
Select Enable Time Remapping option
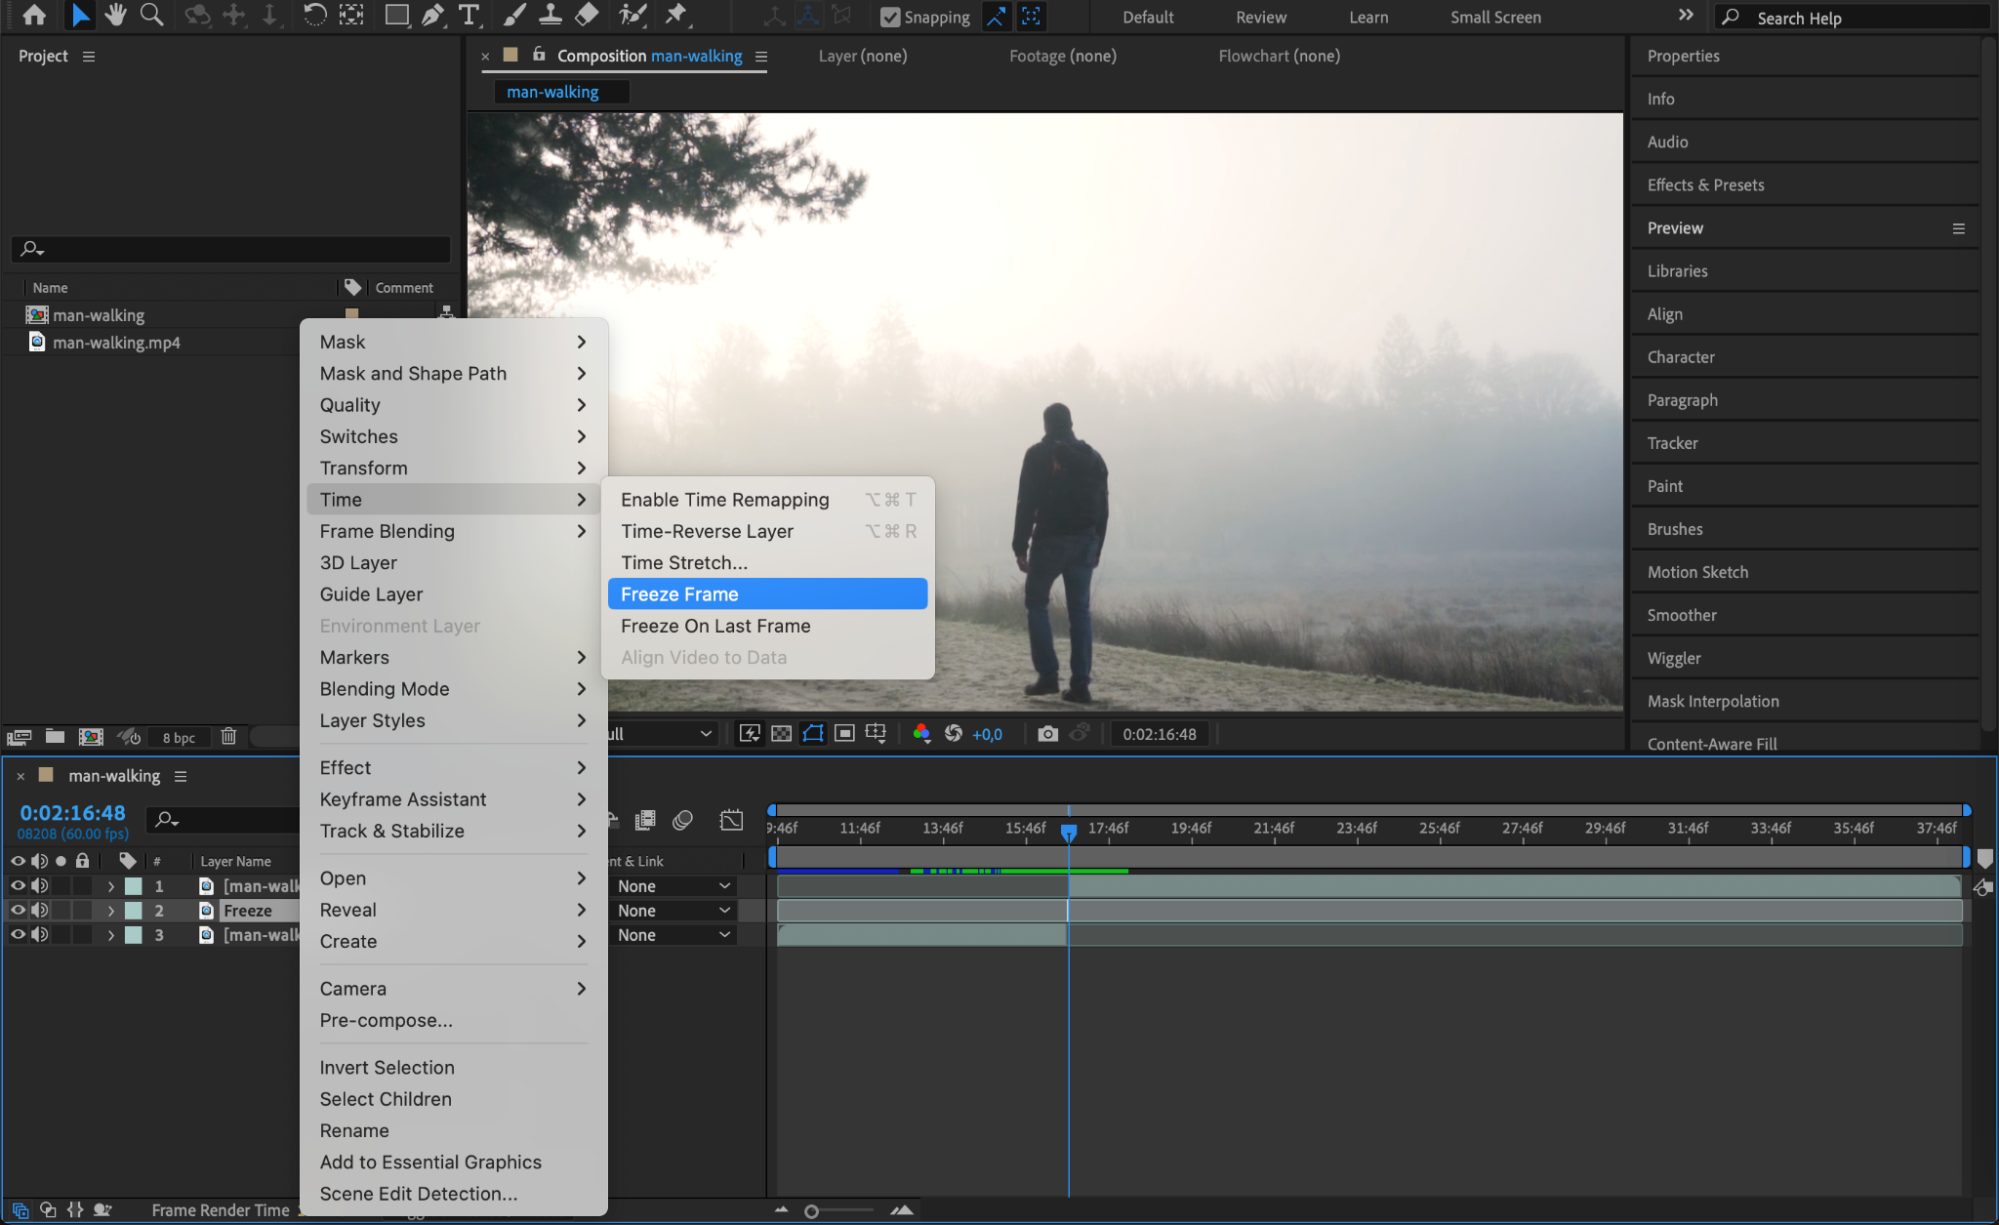click(725, 500)
